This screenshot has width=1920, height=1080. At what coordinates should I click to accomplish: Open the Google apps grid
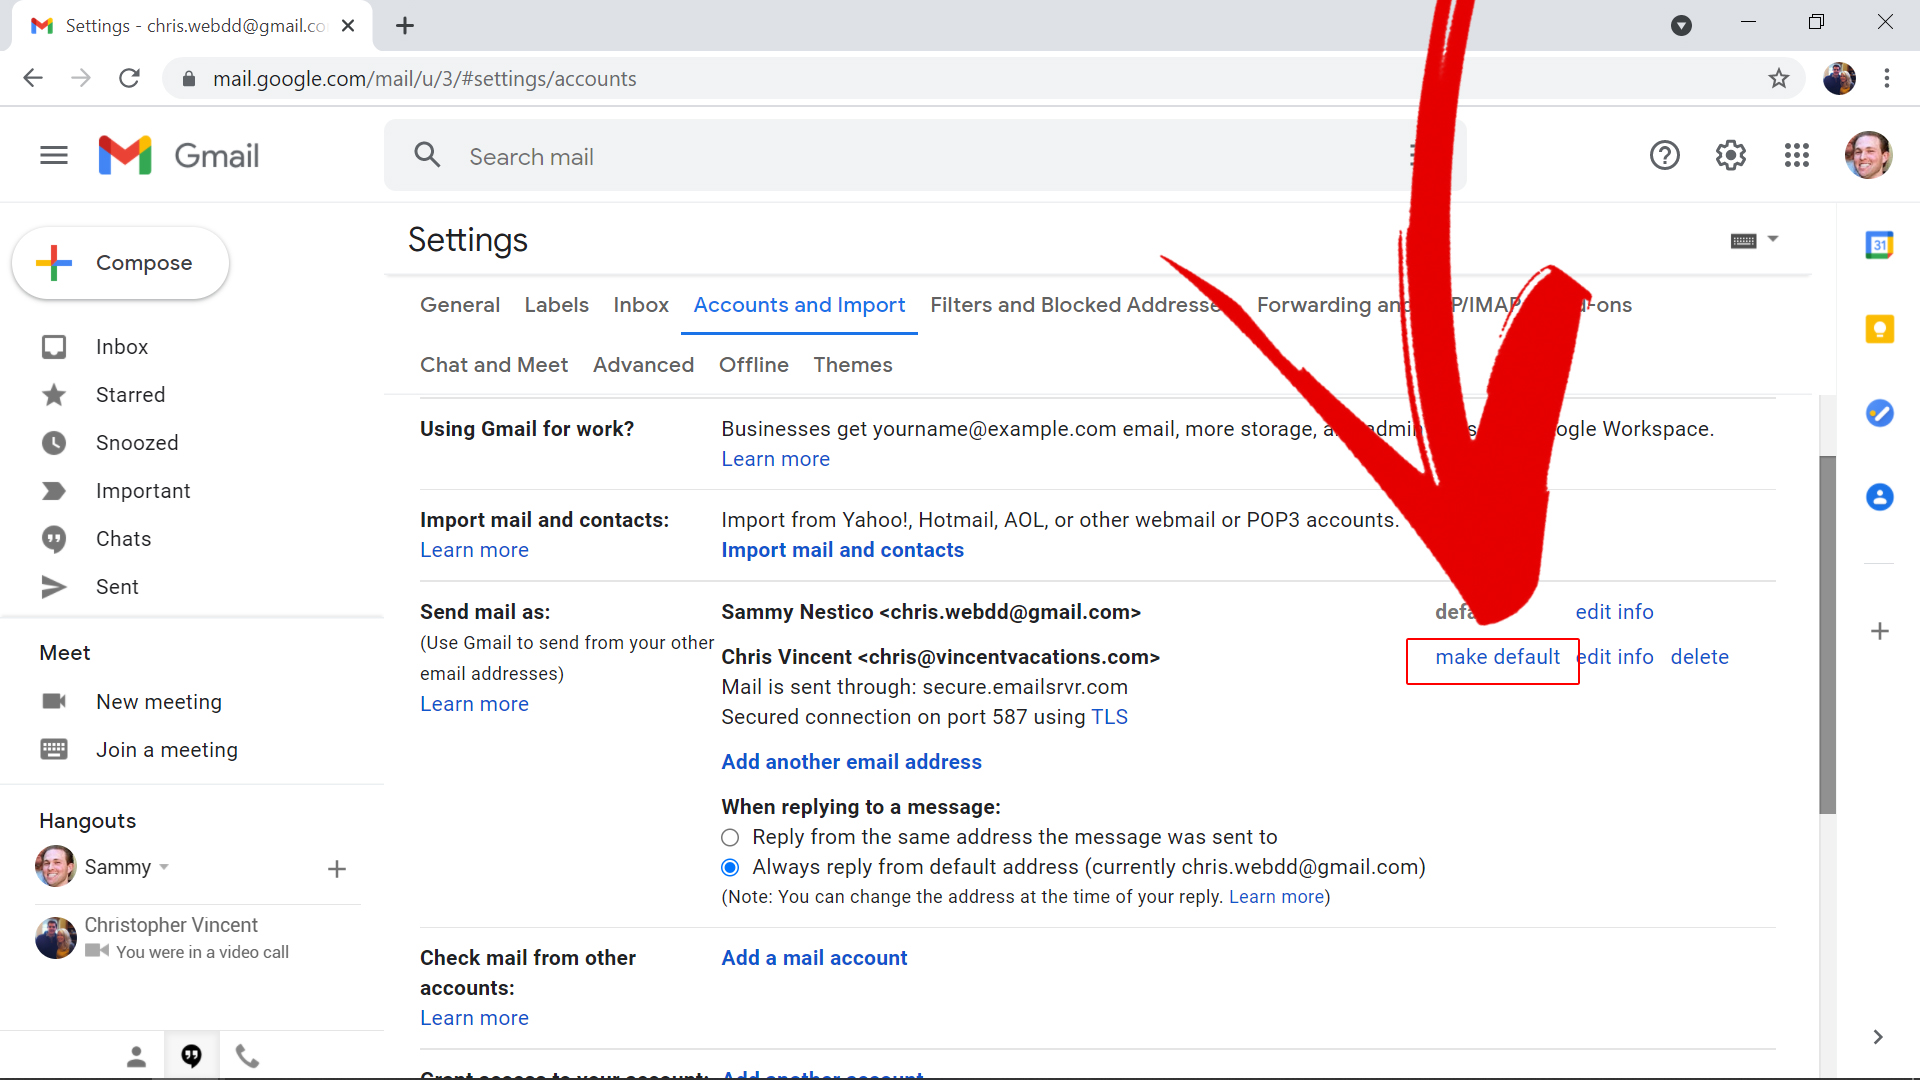[x=1797, y=155]
